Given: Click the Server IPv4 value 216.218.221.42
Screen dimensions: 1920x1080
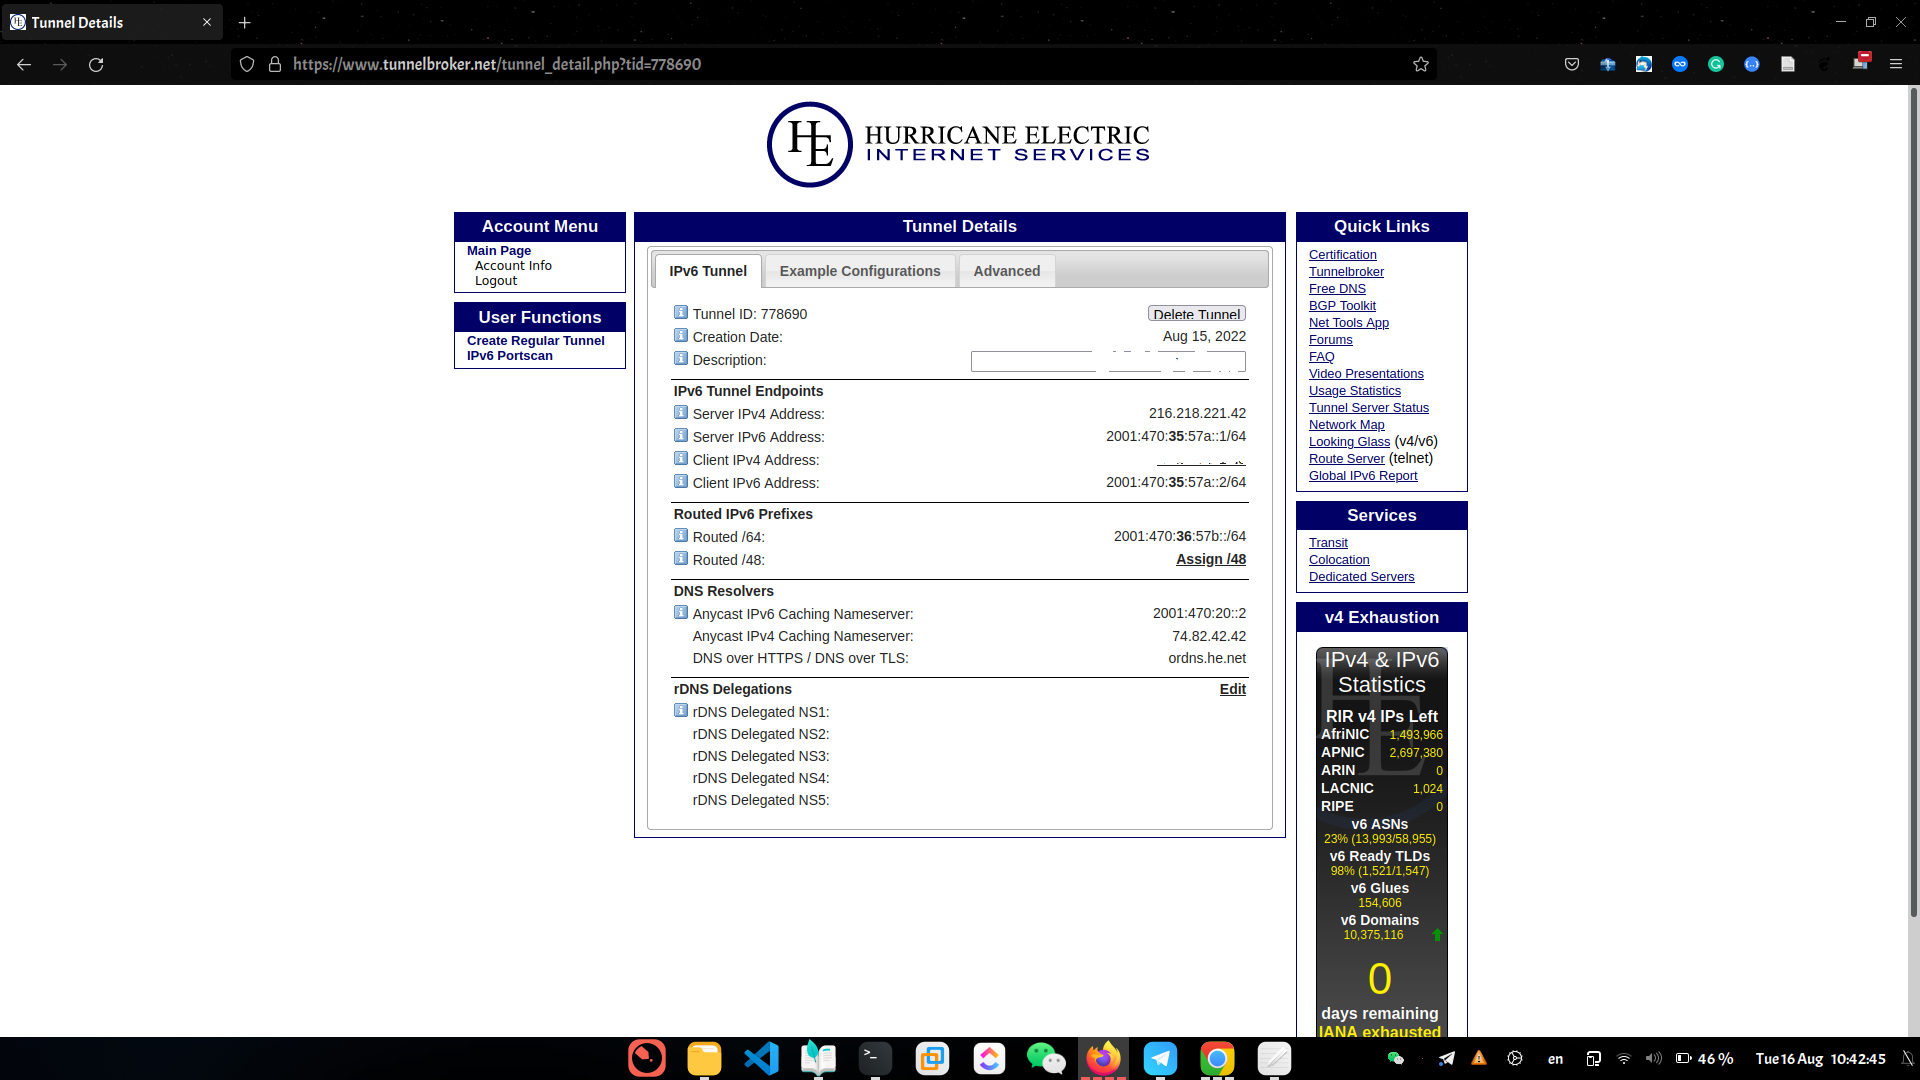Looking at the screenshot, I should tap(1197, 413).
